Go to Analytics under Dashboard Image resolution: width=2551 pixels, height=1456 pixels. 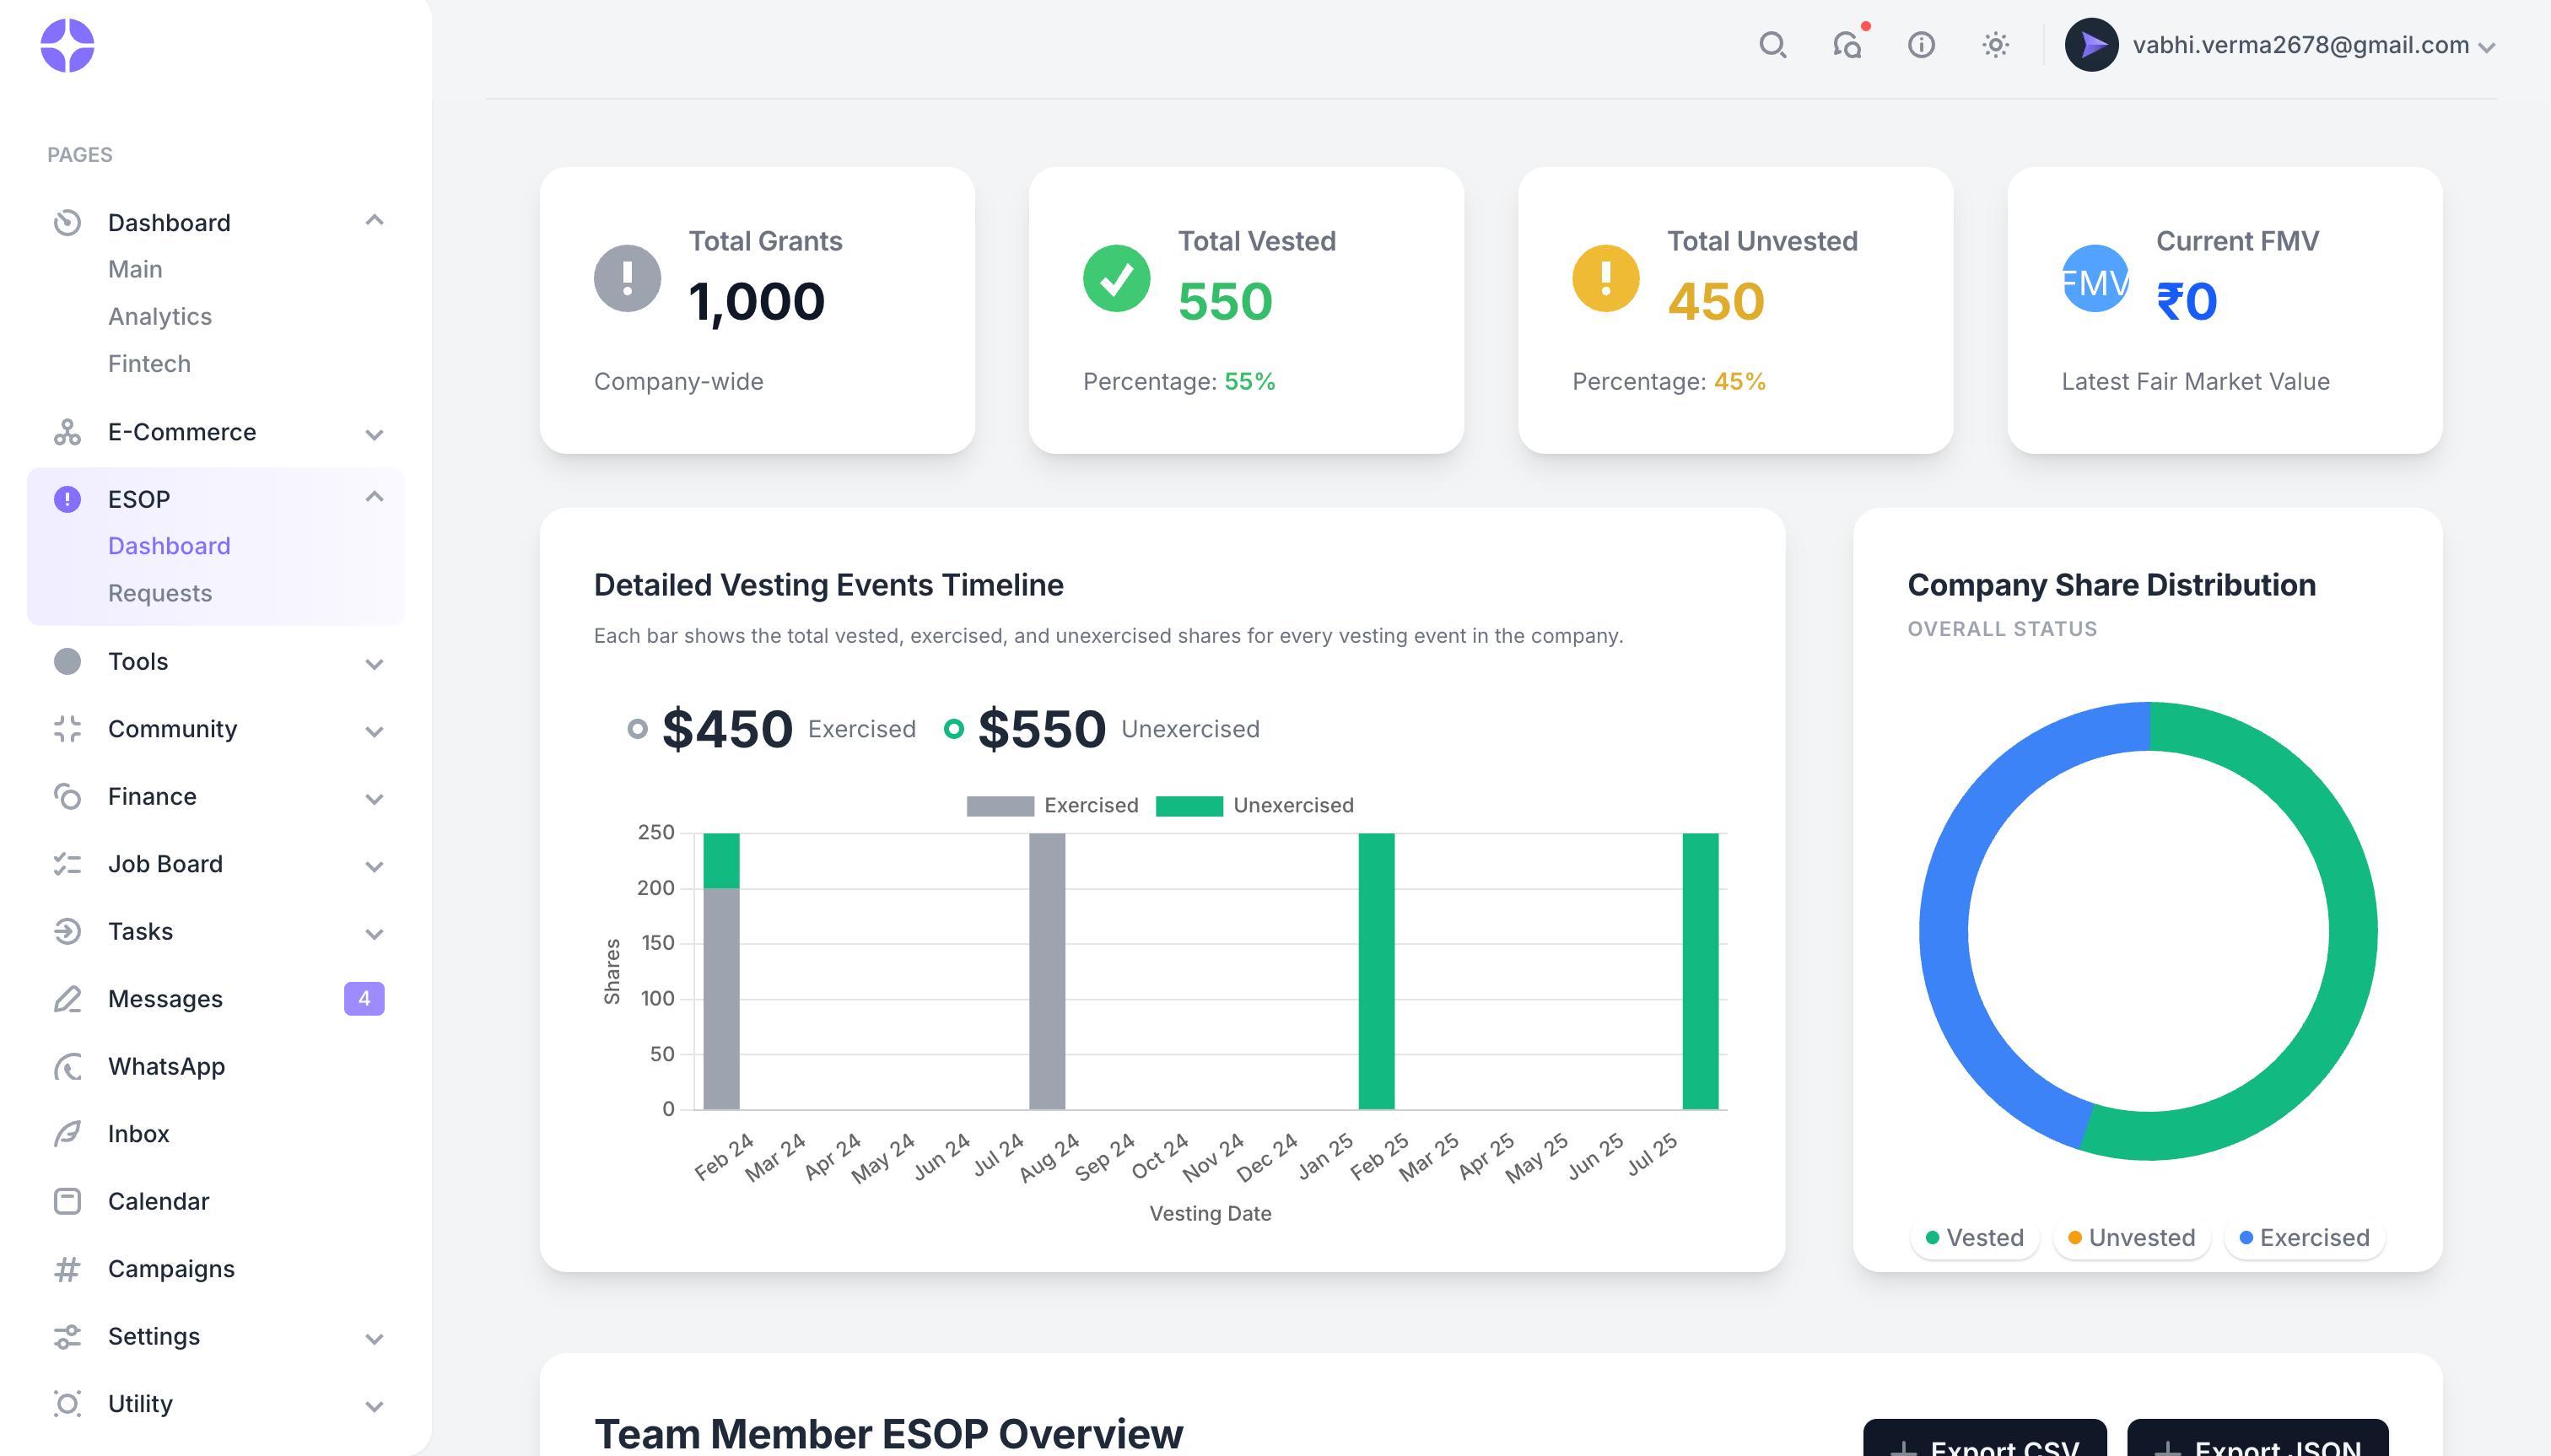click(160, 316)
